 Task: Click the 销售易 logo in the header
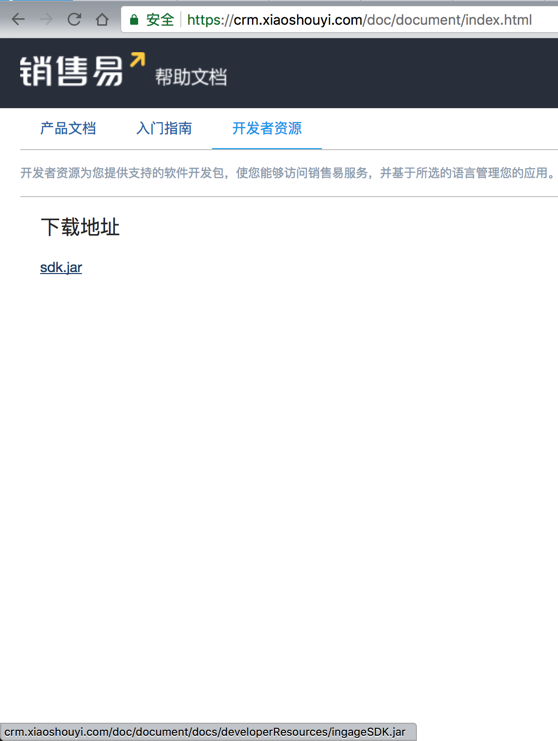click(82, 69)
